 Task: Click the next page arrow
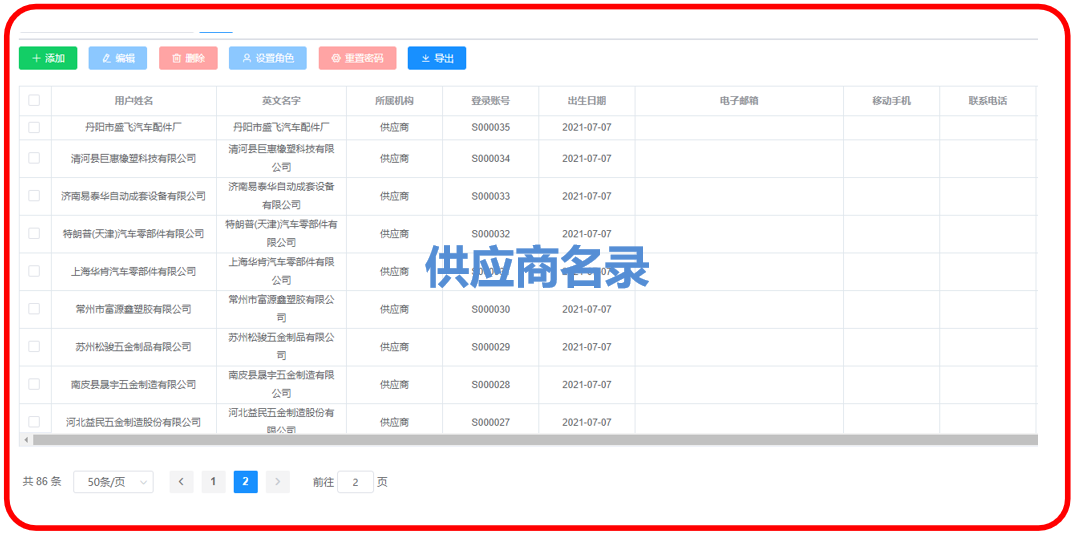(278, 482)
